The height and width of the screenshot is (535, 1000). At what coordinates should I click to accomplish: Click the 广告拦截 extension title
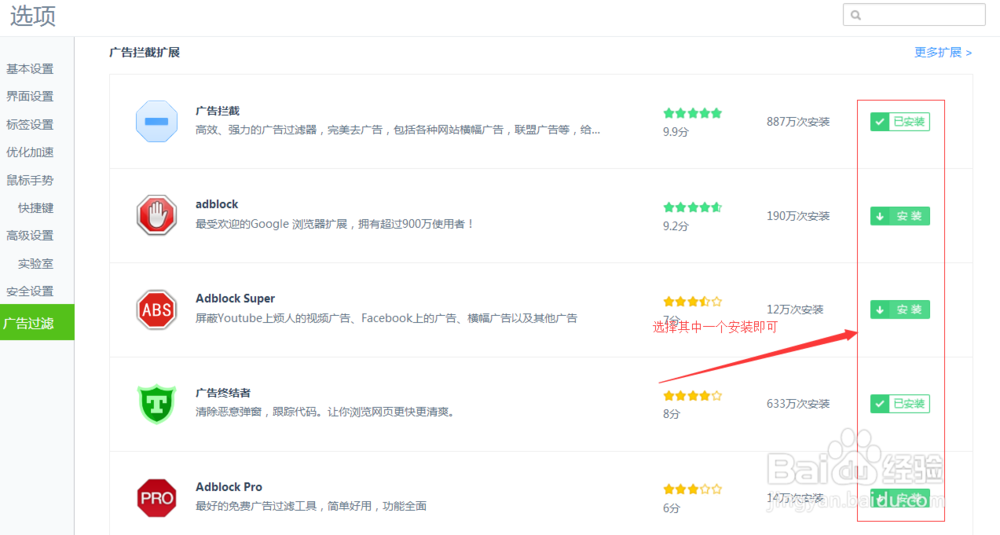(217, 110)
